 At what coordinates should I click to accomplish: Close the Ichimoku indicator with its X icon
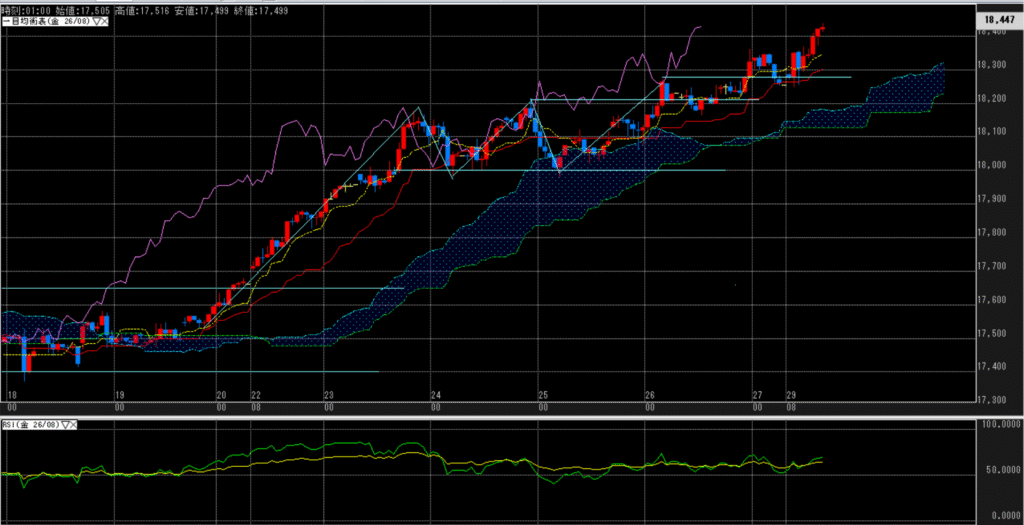104,21
